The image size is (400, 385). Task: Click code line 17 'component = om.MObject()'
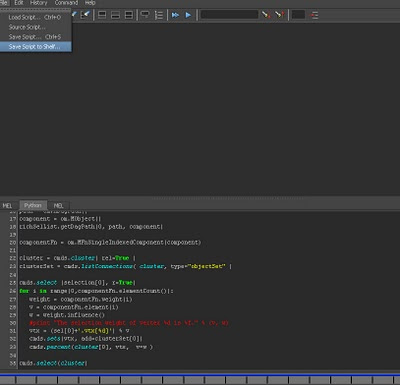point(60,219)
